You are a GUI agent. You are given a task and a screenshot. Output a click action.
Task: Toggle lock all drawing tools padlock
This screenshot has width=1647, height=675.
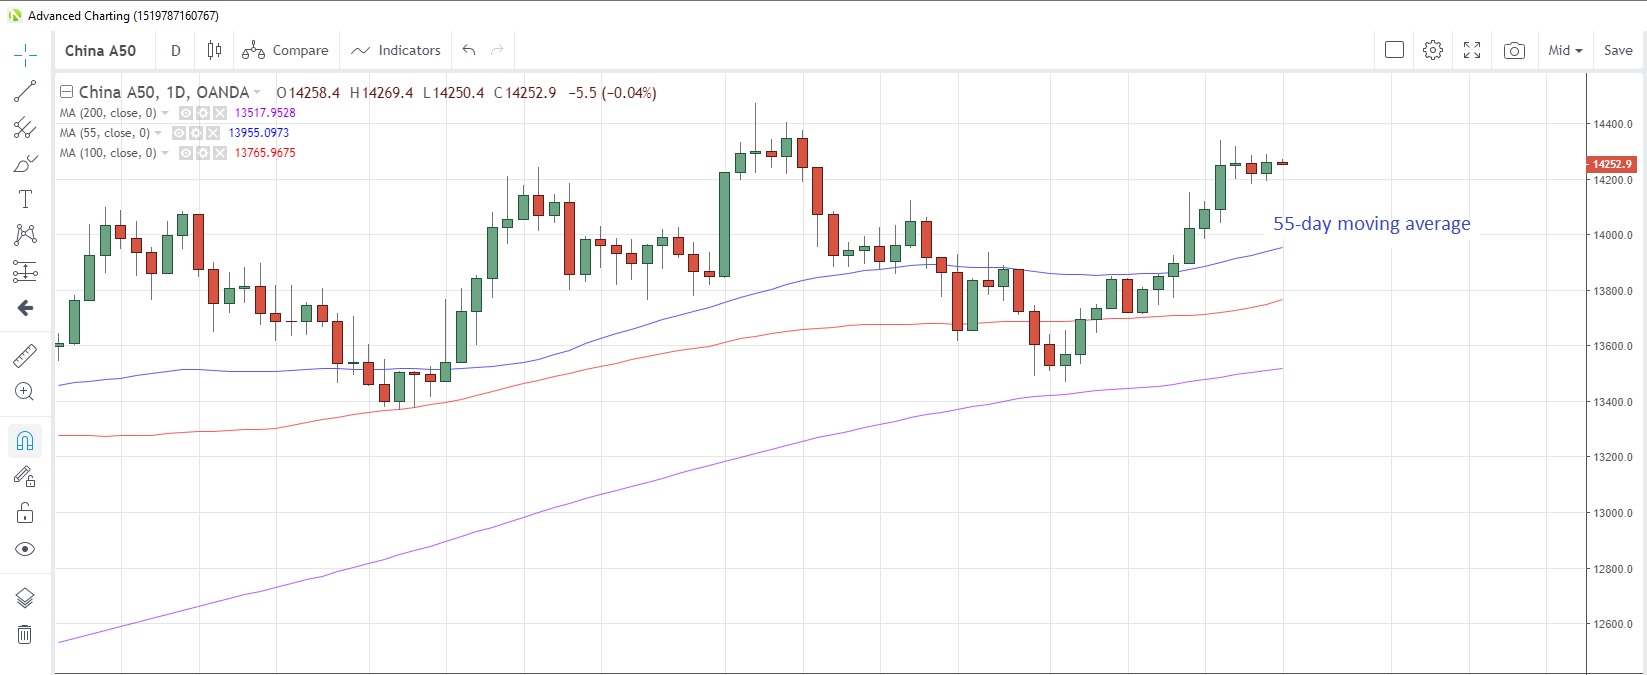(x=25, y=513)
